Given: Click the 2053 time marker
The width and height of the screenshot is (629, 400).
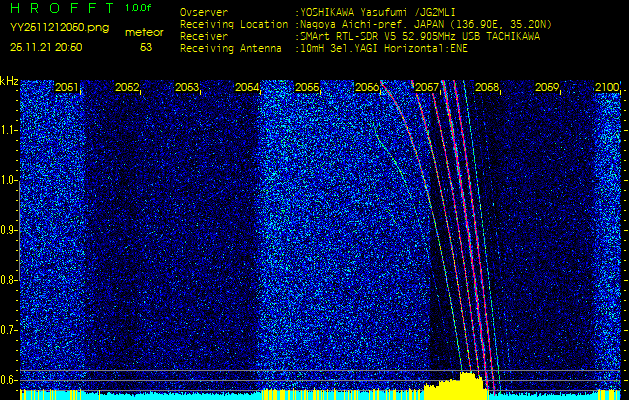Looking at the screenshot, I should [187, 88].
